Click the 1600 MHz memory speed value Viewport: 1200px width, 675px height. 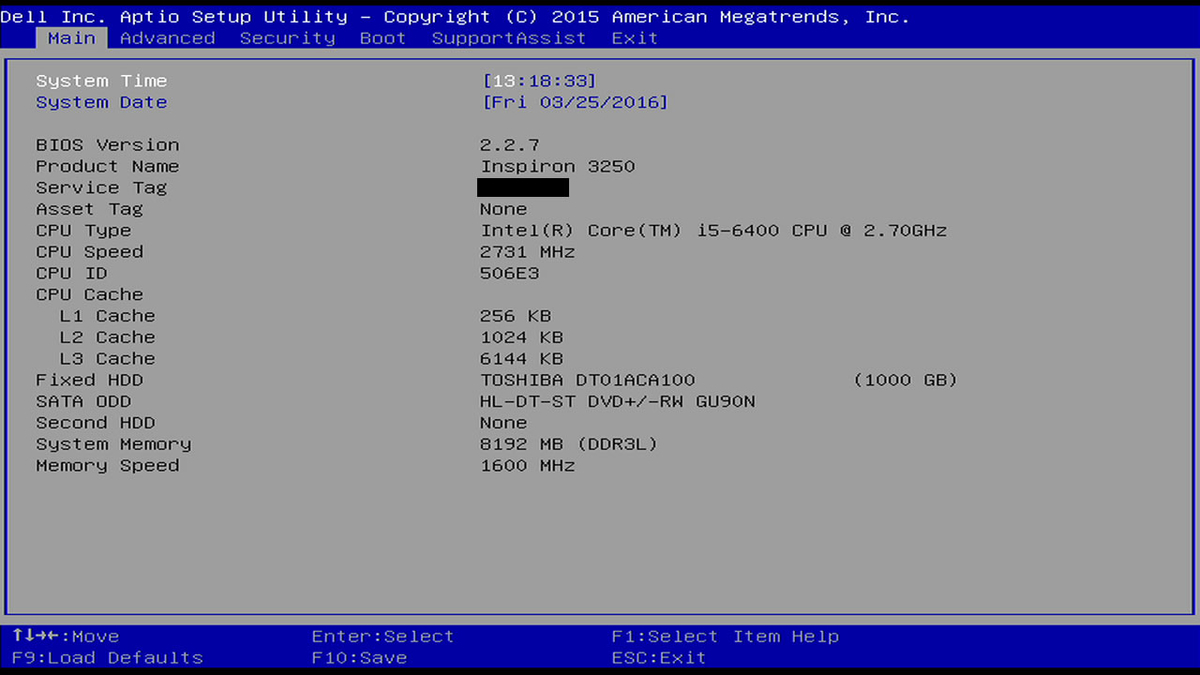pos(528,465)
